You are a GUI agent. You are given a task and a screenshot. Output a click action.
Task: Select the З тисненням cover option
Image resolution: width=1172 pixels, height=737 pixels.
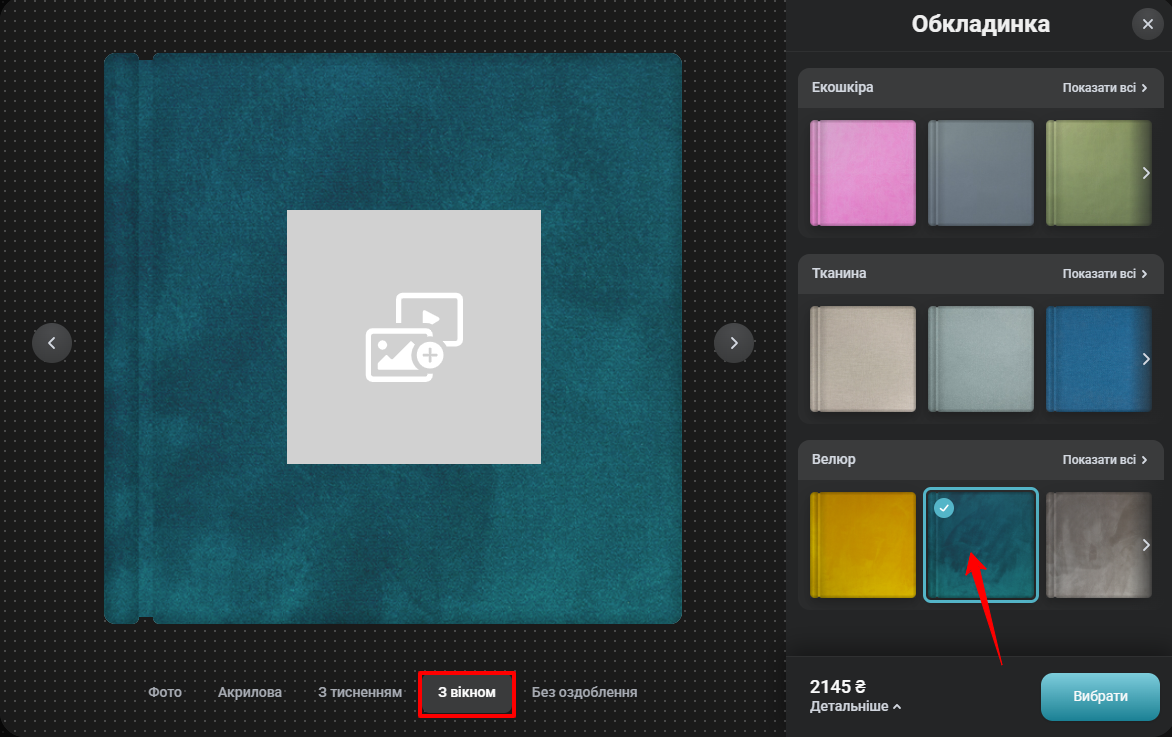(x=360, y=692)
